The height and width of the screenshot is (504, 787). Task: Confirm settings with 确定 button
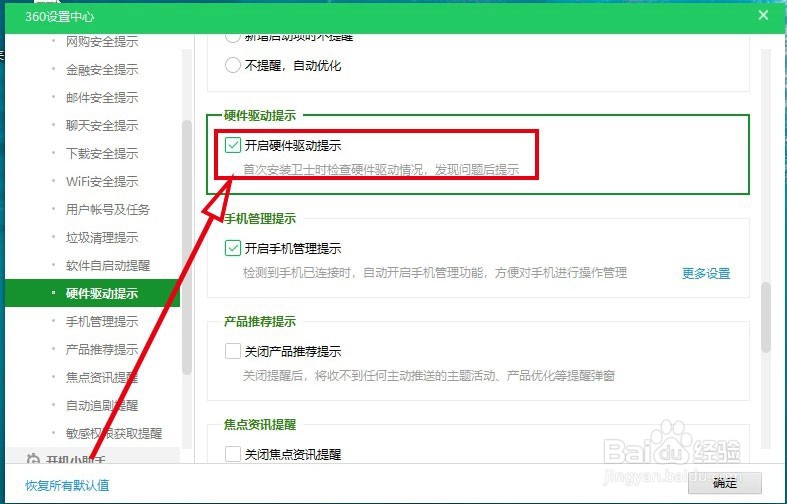click(x=724, y=483)
